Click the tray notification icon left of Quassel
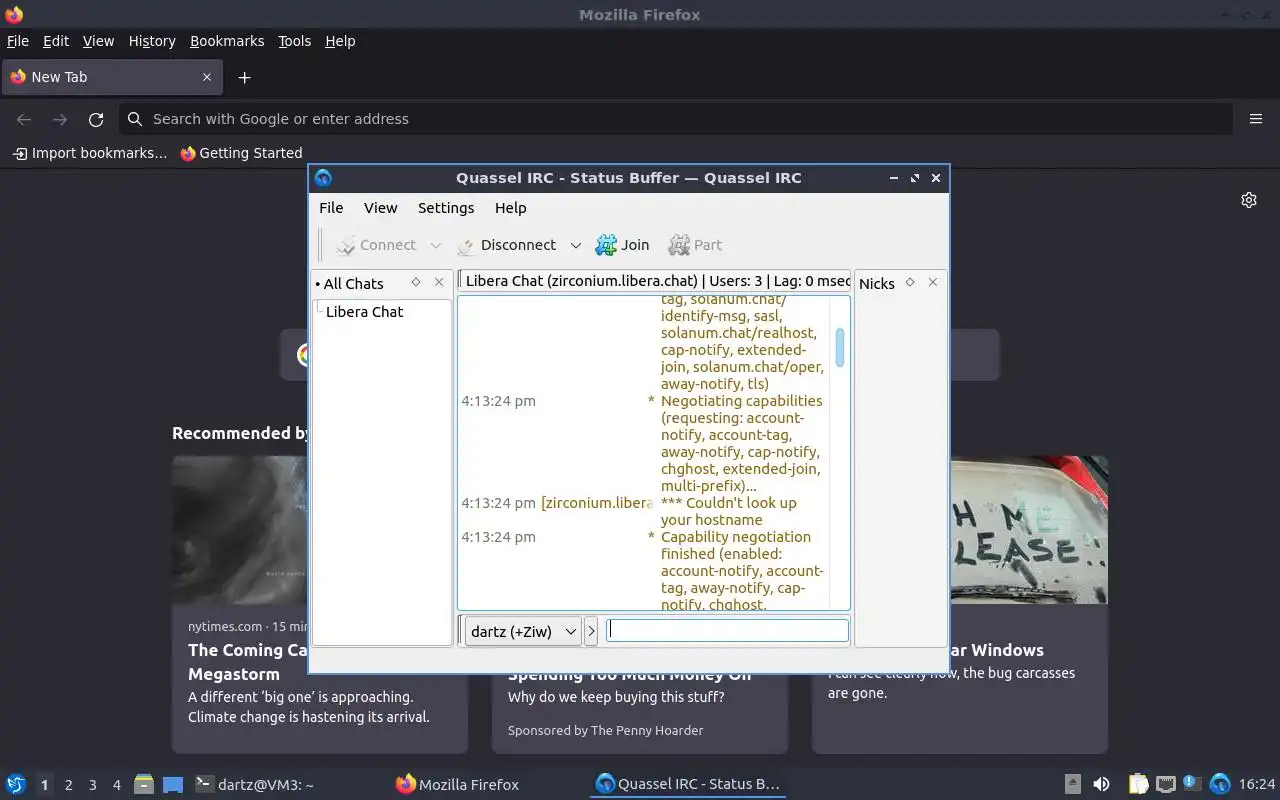 (x=1192, y=783)
